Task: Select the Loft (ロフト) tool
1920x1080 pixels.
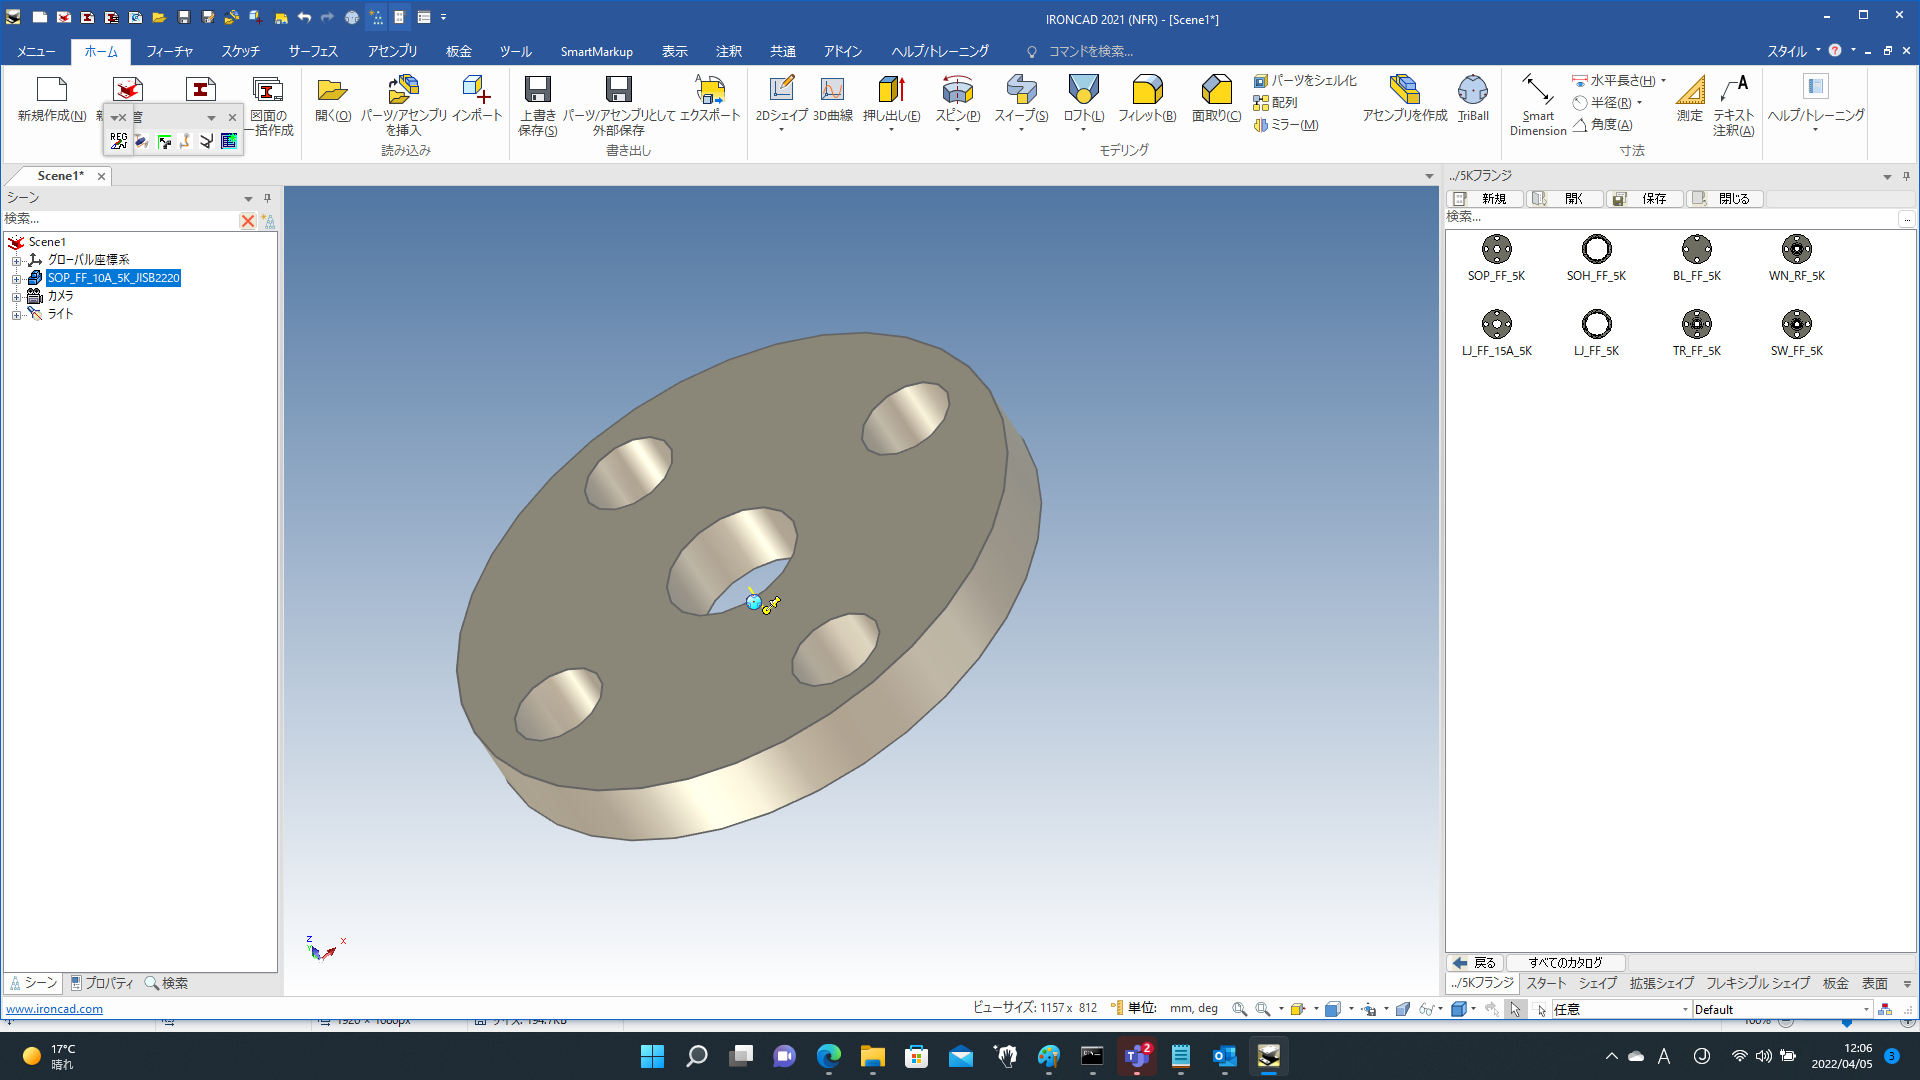Action: (1083, 91)
